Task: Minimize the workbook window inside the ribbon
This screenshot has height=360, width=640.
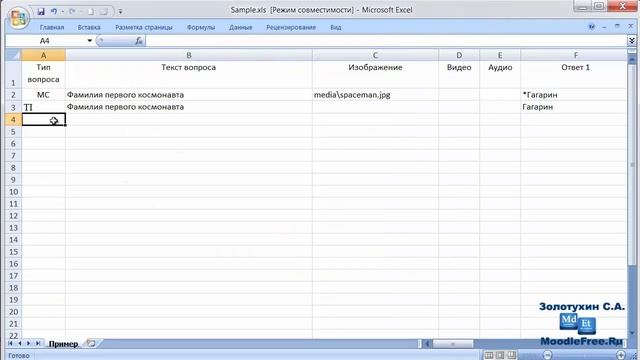Action: 604,27
